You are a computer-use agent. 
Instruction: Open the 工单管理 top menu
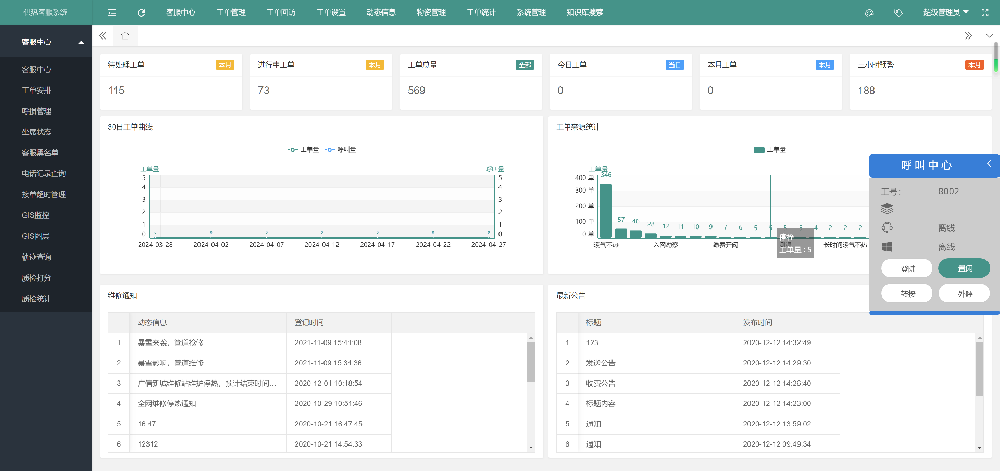tap(231, 12)
